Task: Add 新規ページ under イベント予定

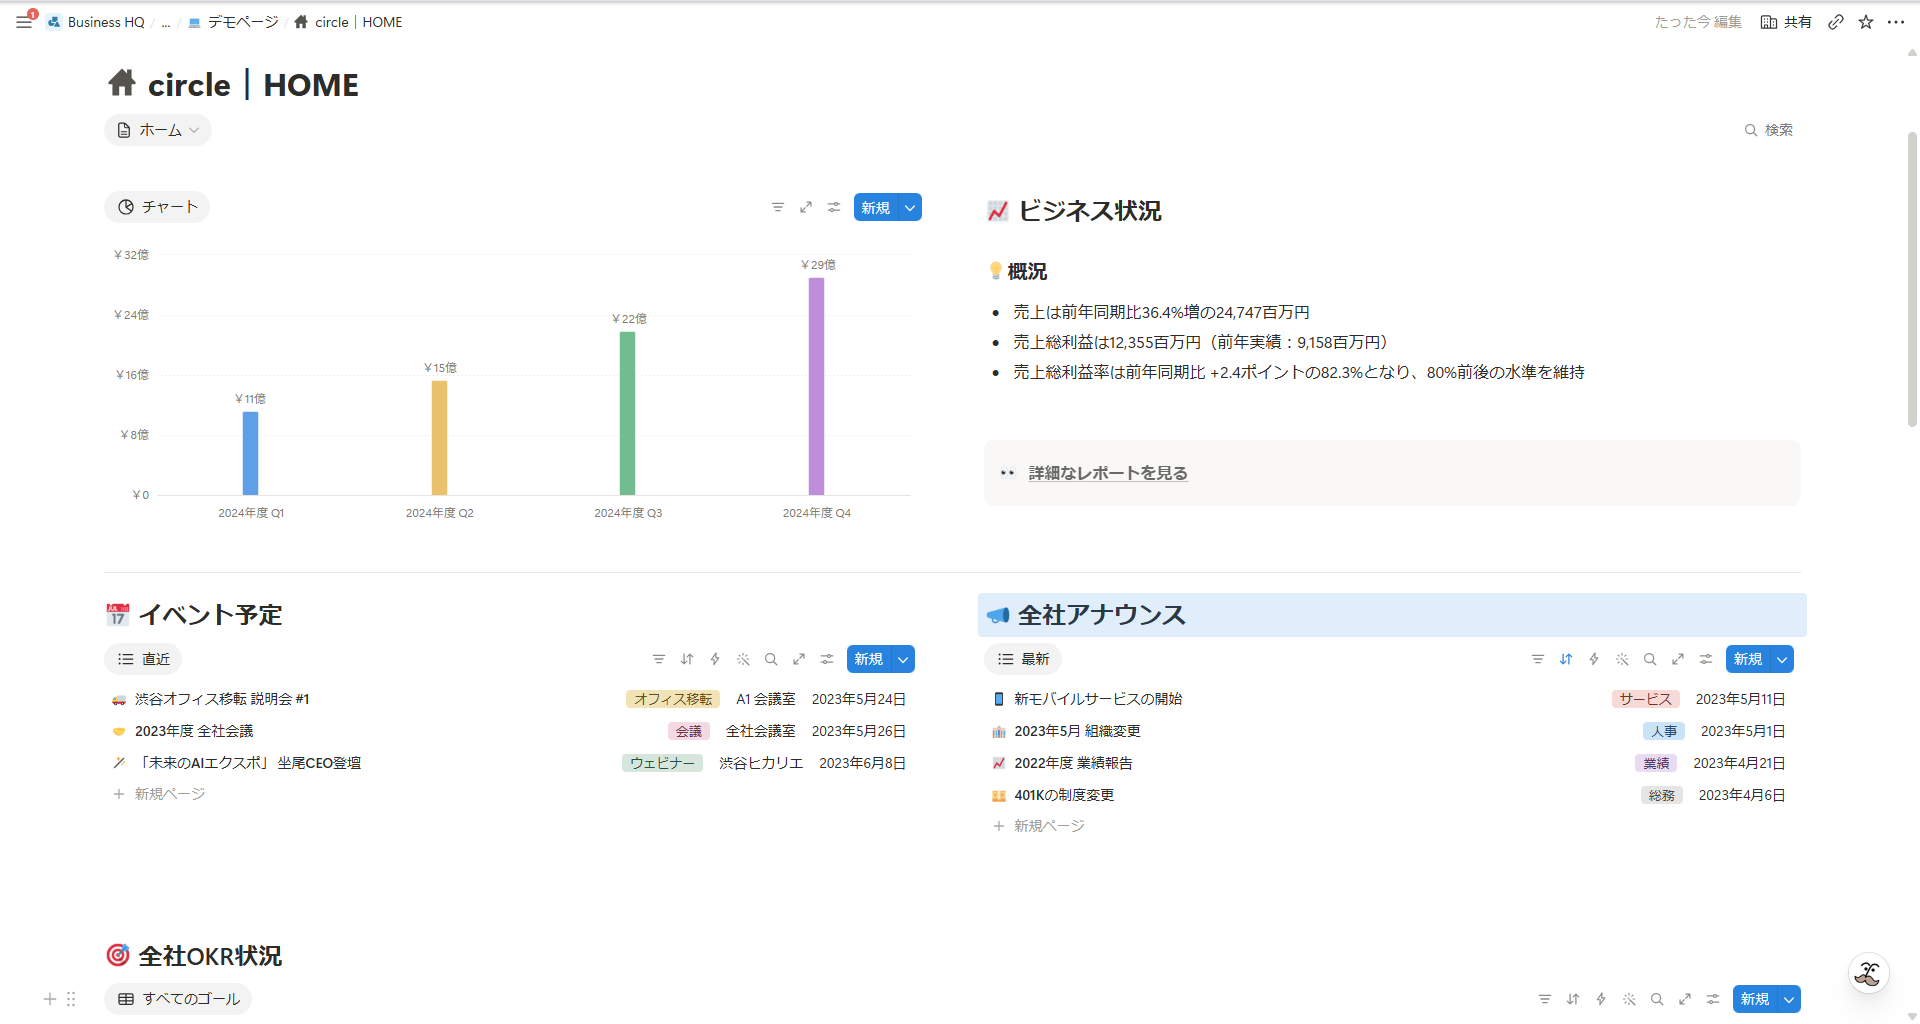Action: 160,794
